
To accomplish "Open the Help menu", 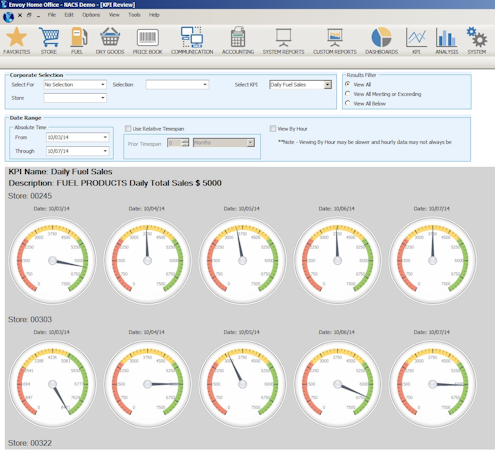I will point(154,15).
